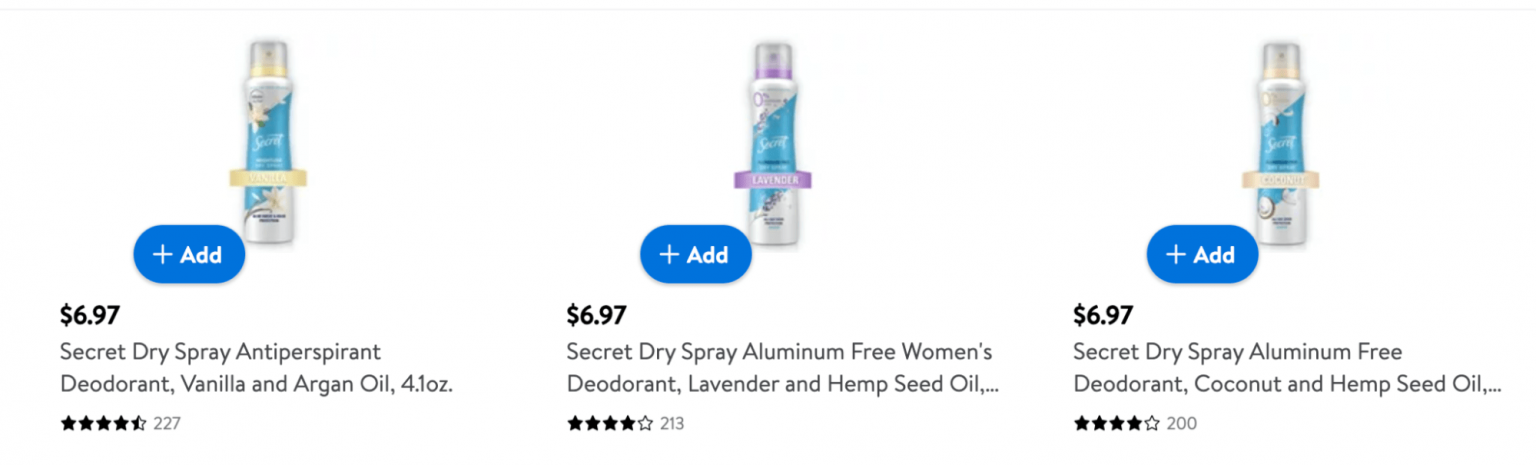Viewport: 1536px width, 465px height.
Task: Open Aluminum Free Deodorant Coconut title link
Action: click(1287, 367)
